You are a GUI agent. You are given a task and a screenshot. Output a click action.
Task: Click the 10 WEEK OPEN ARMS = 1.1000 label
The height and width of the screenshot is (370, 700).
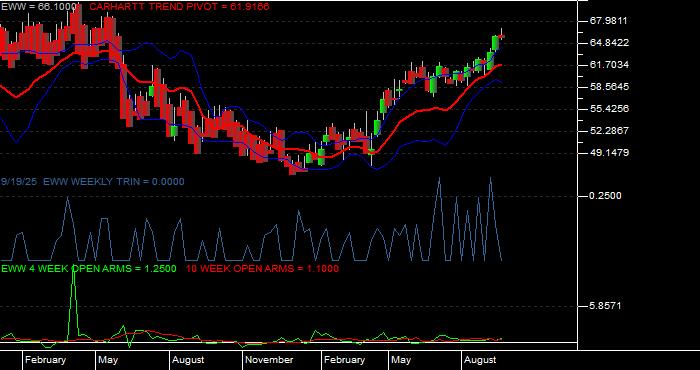point(262,269)
